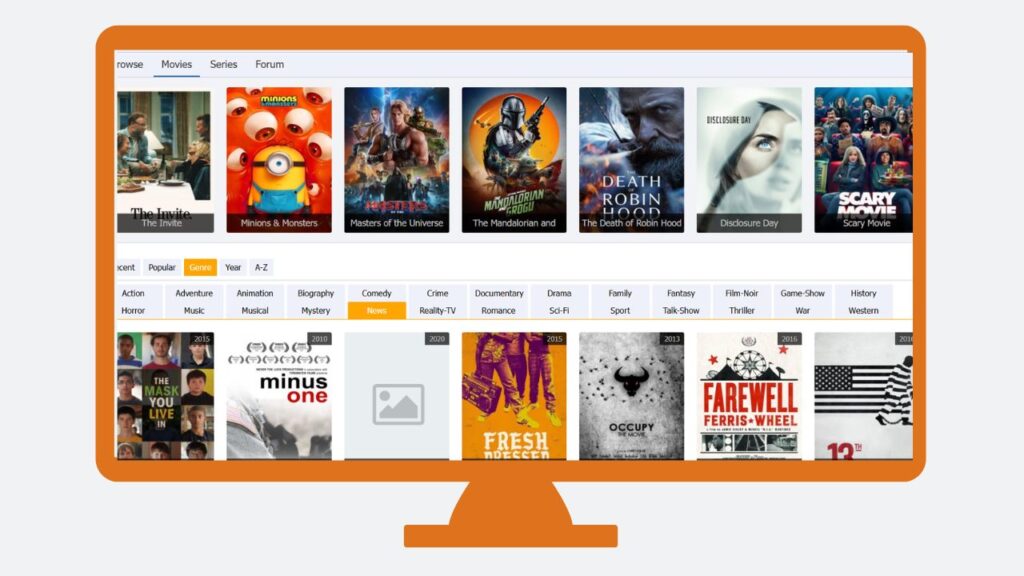The height and width of the screenshot is (576, 1024).
Task: Open Masters of the Universe poster
Action: click(x=396, y=161)
